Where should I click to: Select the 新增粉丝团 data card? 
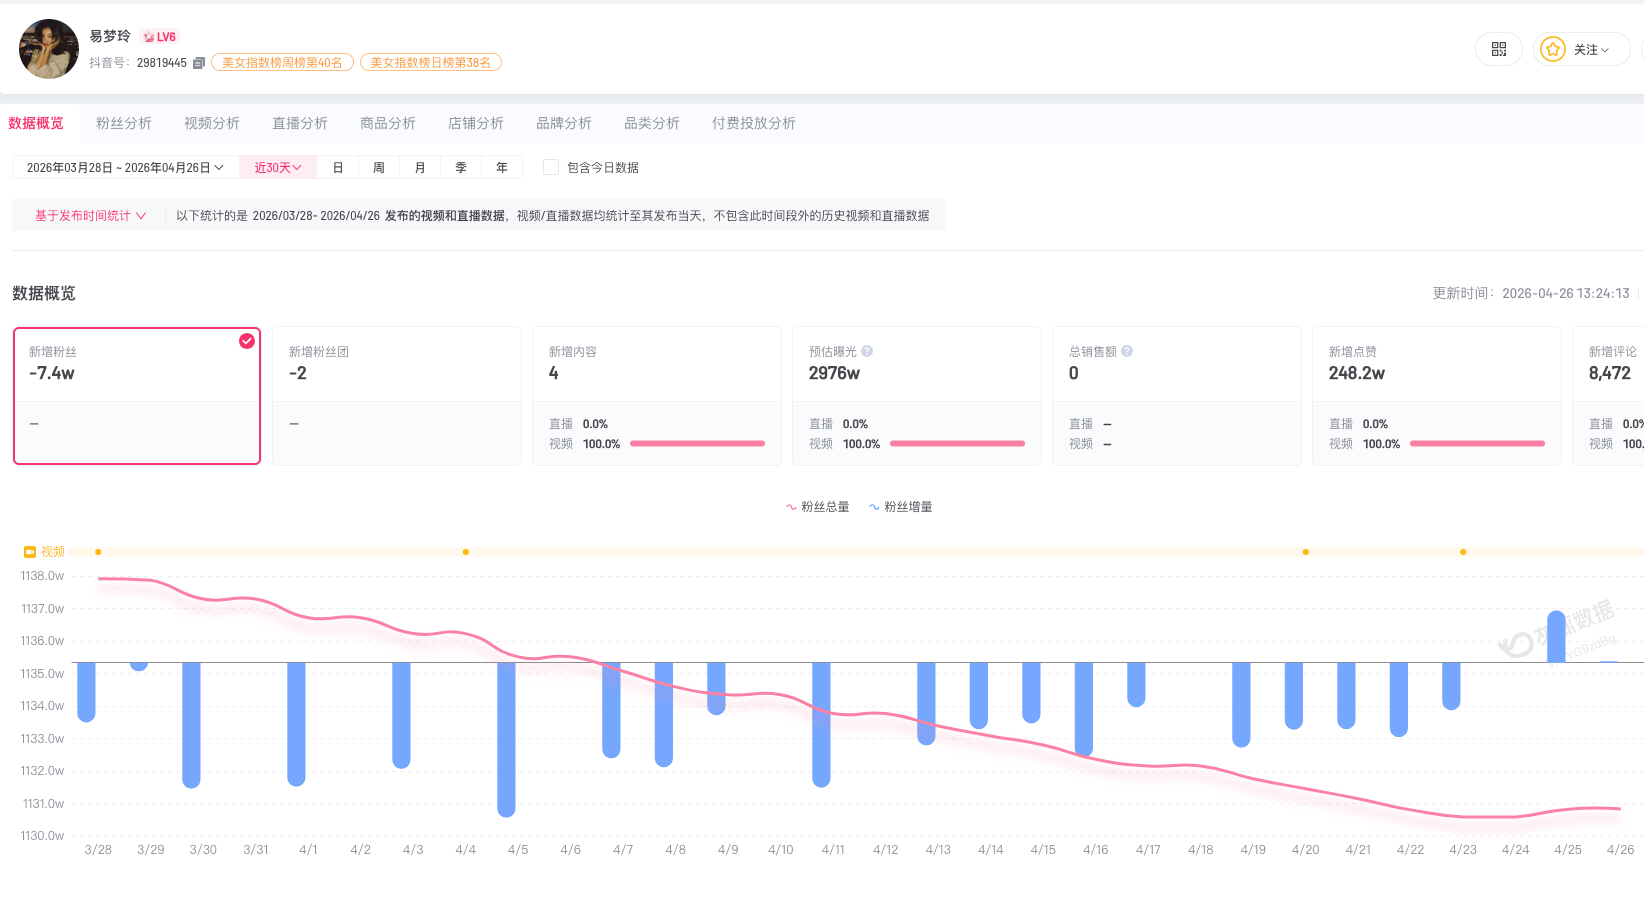(x=396, y=395)
